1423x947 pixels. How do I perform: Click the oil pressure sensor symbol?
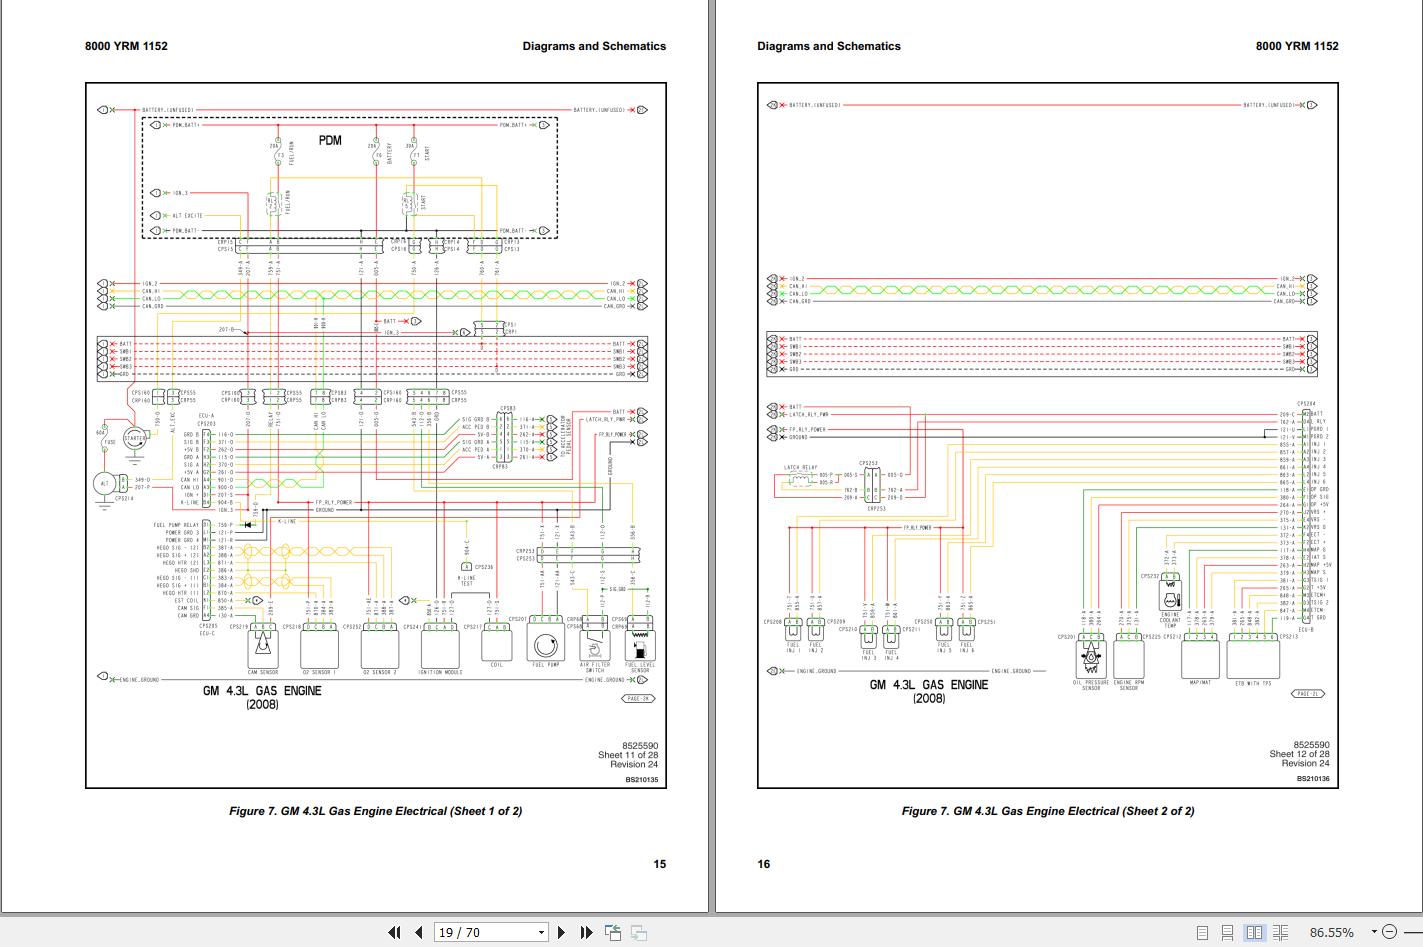[1091, 659]
